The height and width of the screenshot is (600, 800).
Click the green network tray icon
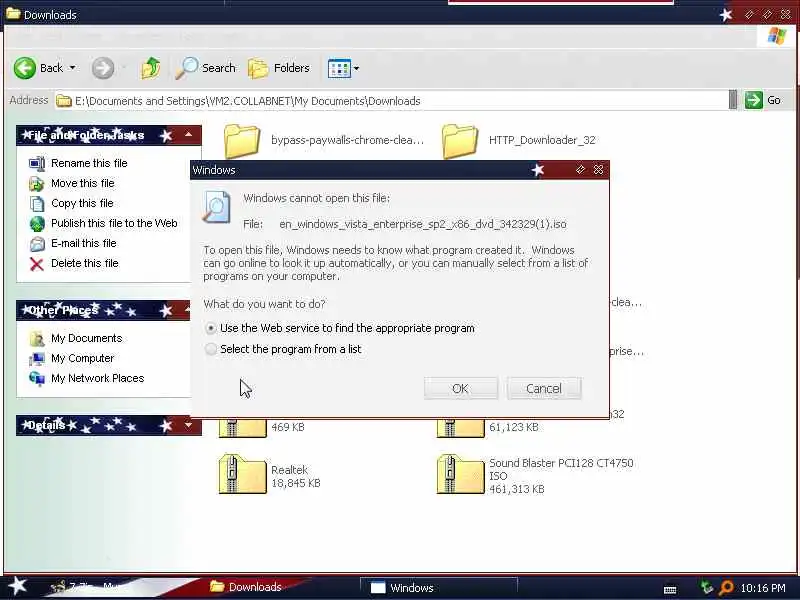coord(706,588)
